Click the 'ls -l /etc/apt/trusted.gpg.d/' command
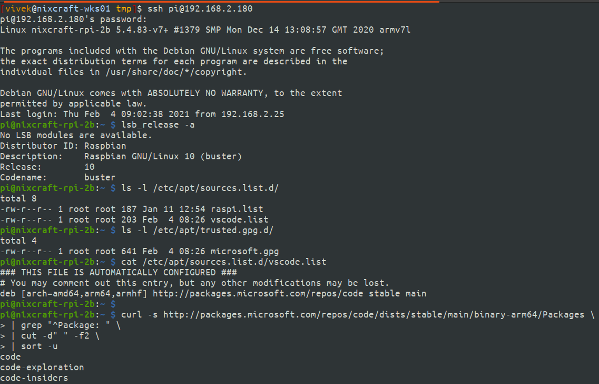599x384 pixels. pyautogui.click(x=198, y=230)
